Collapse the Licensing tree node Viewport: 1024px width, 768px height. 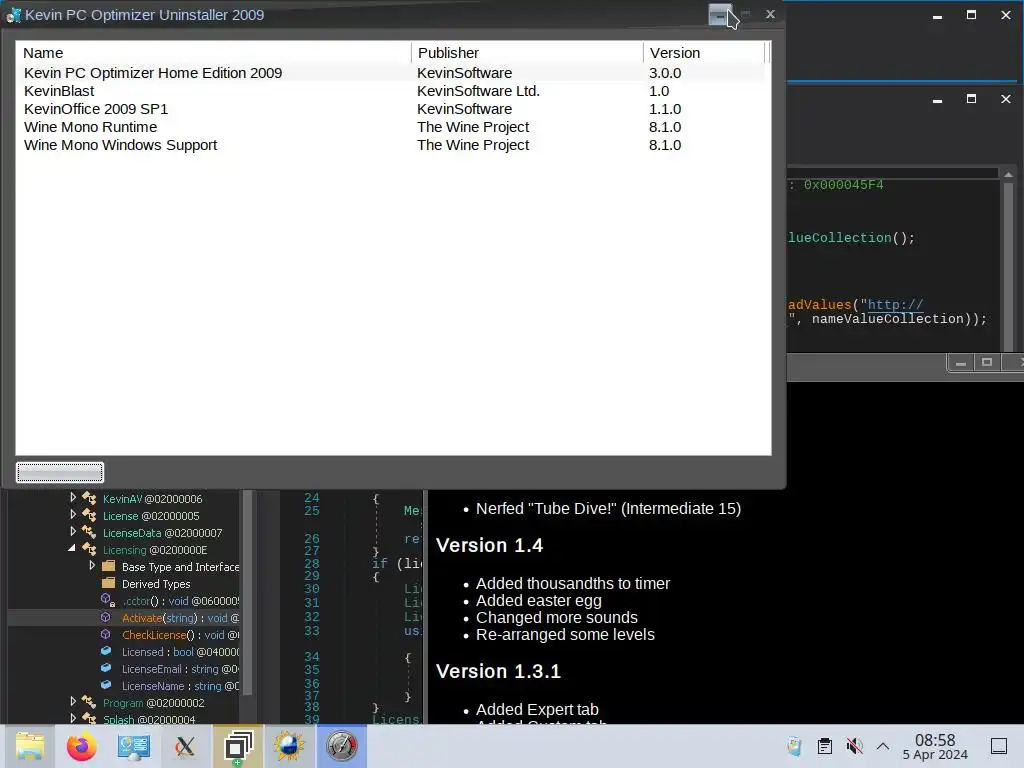pyautogui.click(x=72, y=549)
